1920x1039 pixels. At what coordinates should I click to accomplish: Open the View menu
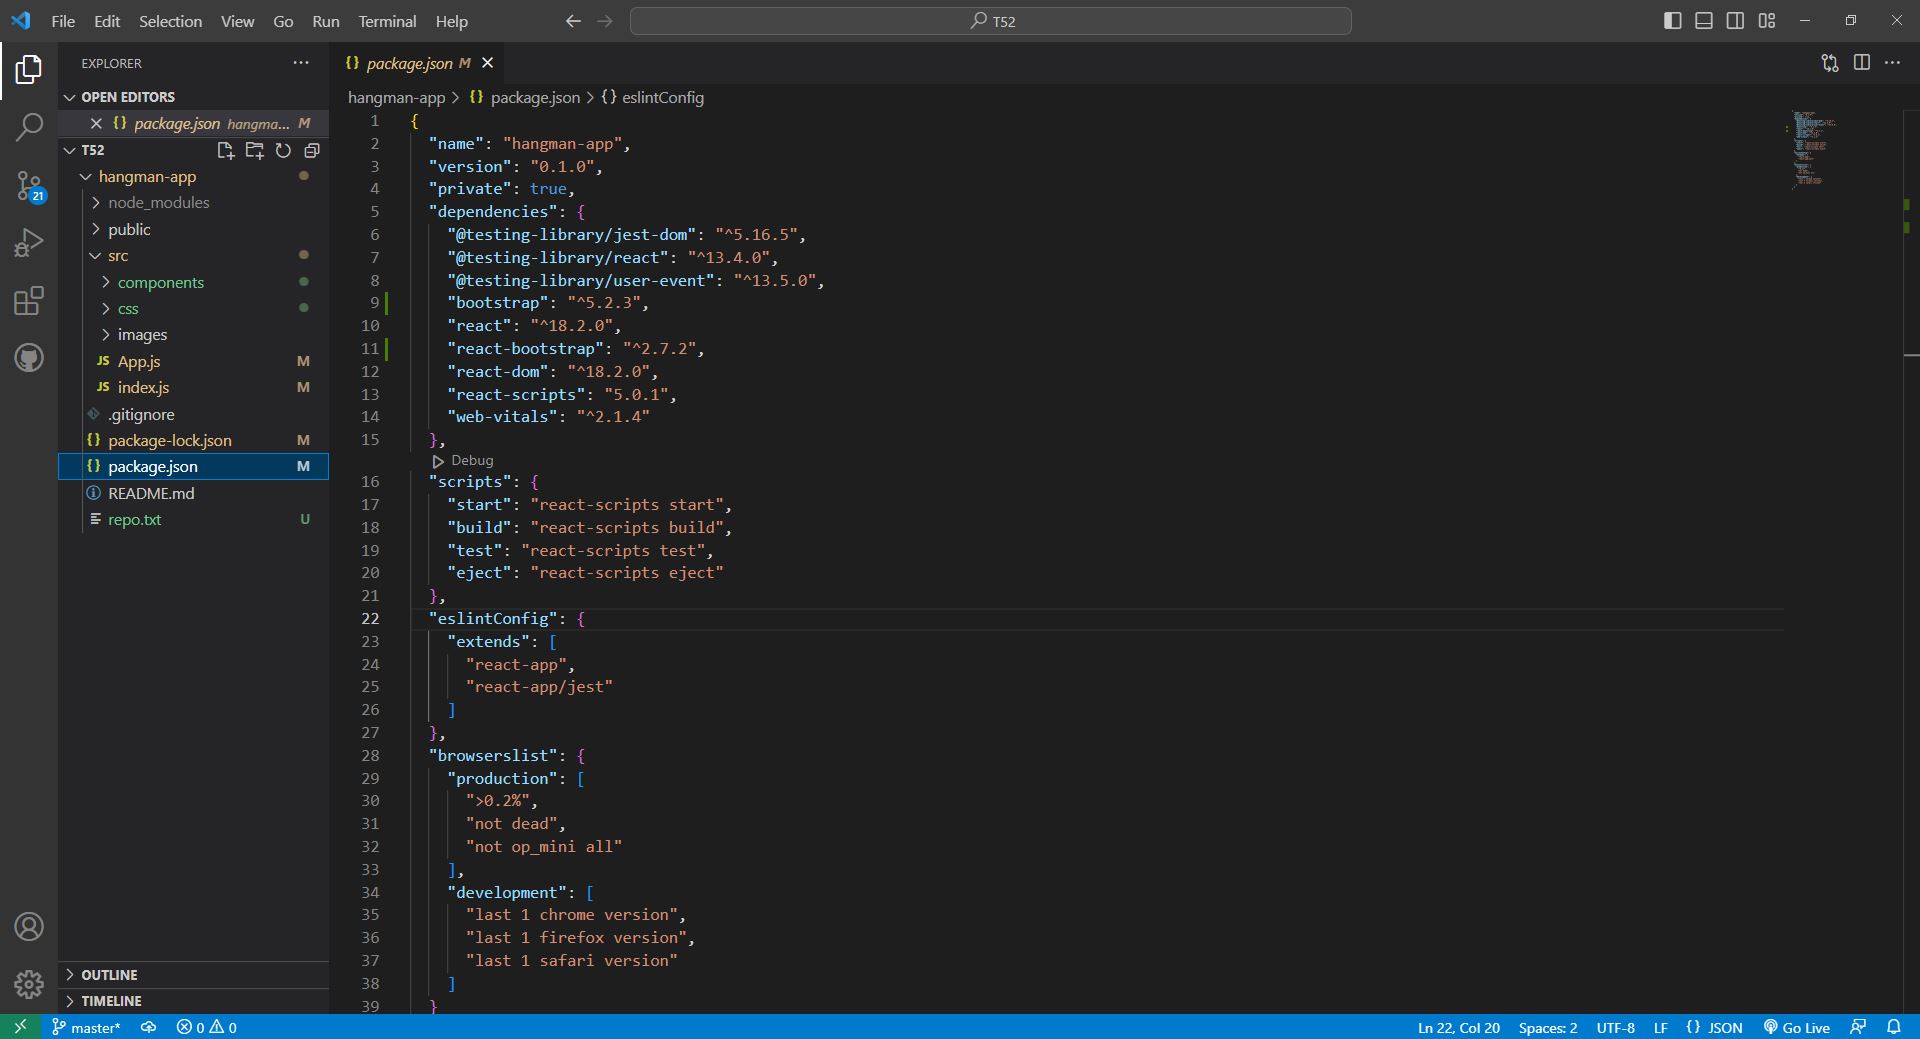[x=237, y=21]
